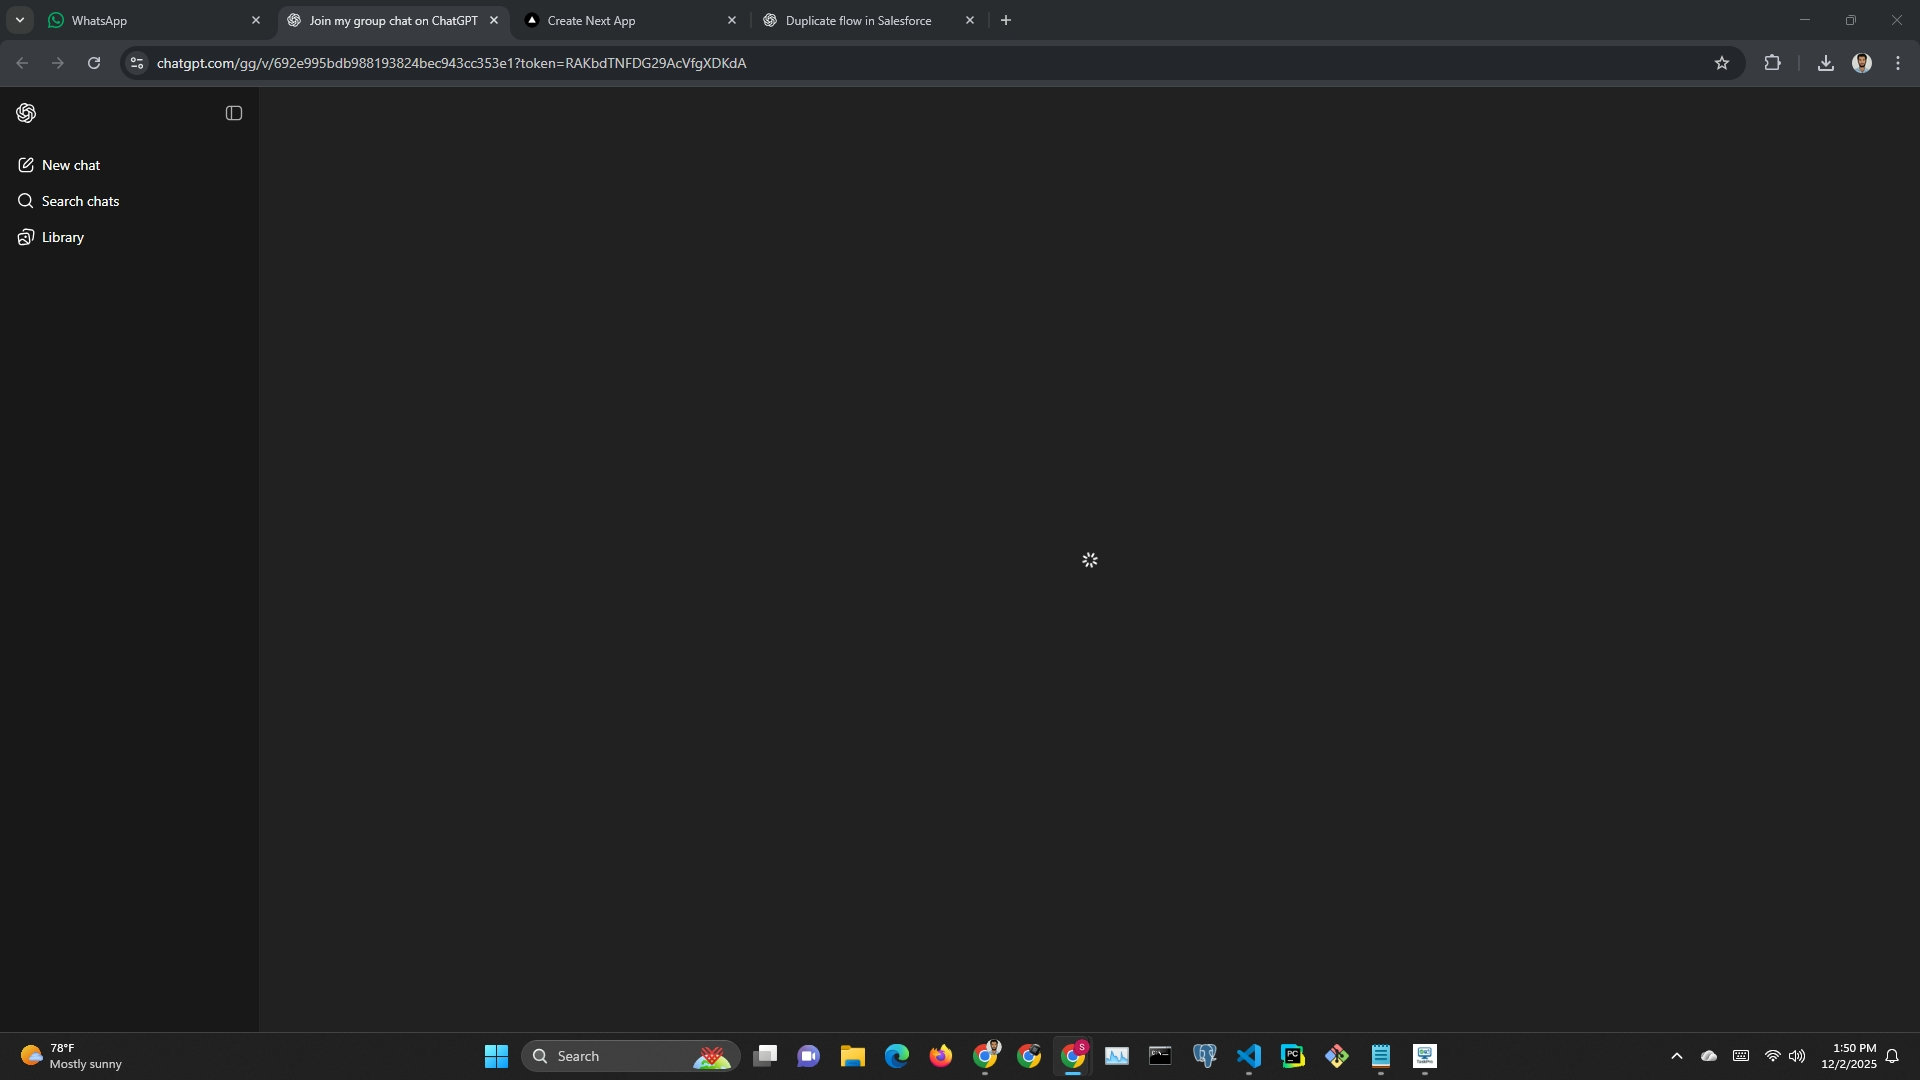Show hidden system tray icons chevron
The height and width of the screenshot is (1080, 1920).
coord(1676,1056)
